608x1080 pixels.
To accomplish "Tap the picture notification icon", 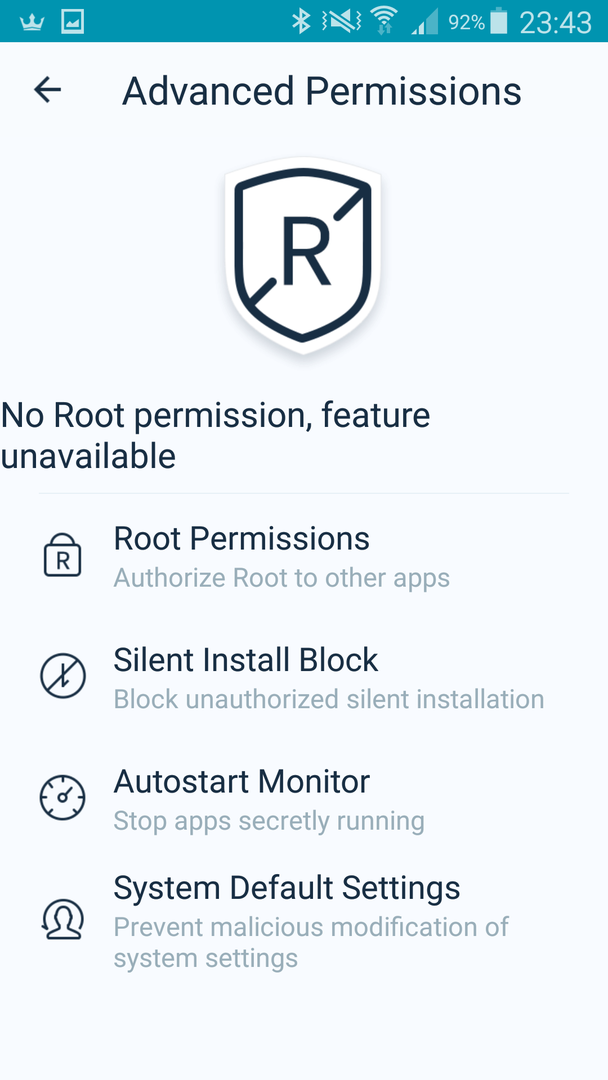I will point(72,22).
